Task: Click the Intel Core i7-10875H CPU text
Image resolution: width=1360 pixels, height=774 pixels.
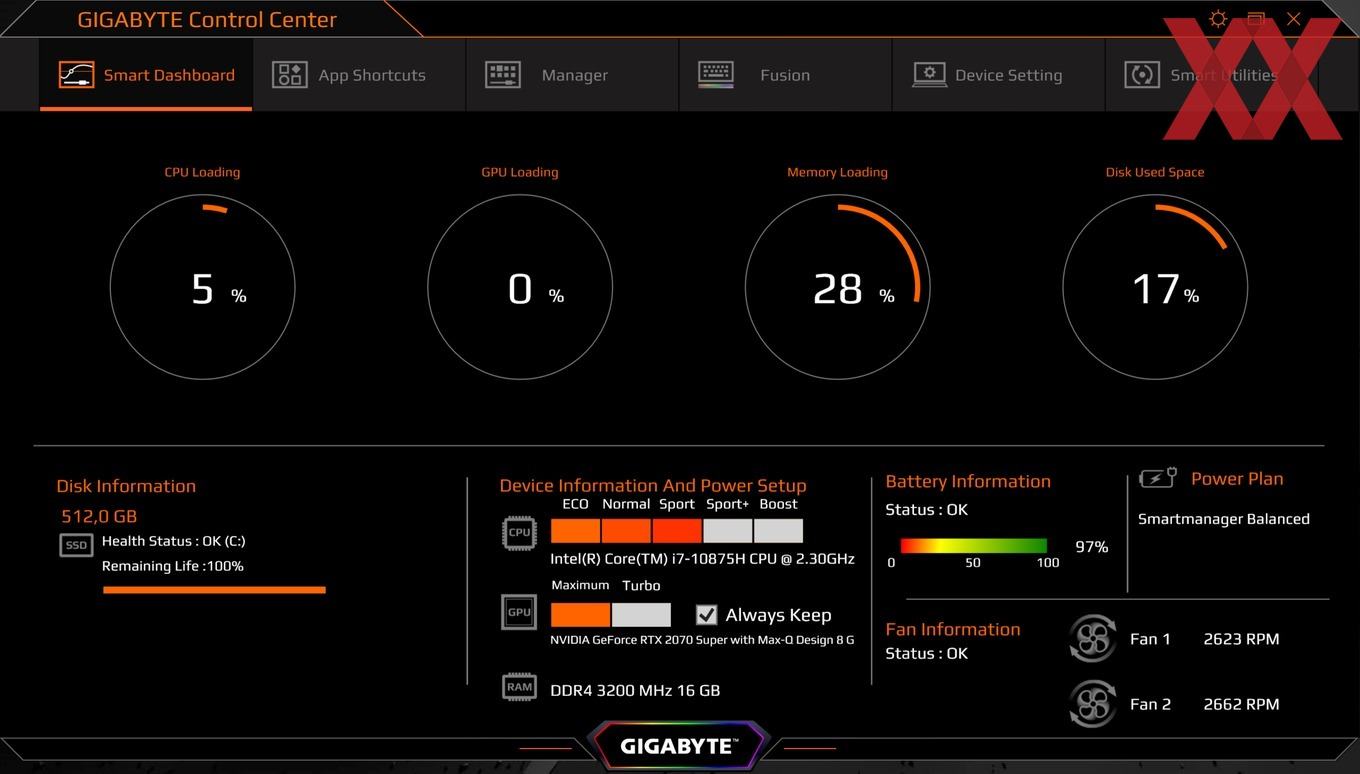Action: [x=702, y=559]
